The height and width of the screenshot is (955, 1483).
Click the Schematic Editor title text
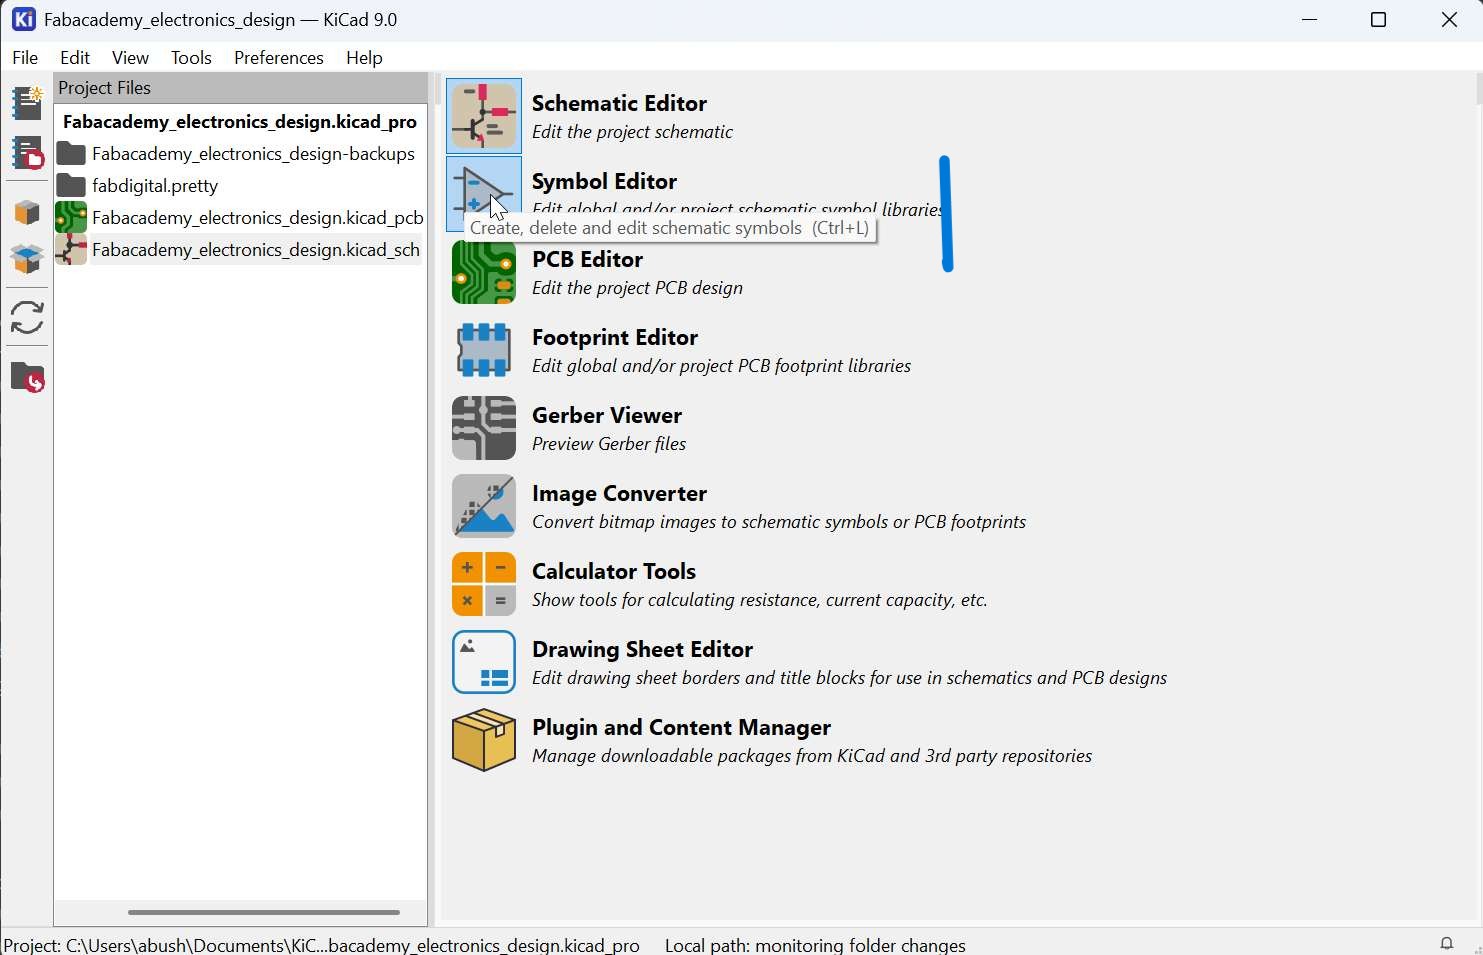(619, 103)
